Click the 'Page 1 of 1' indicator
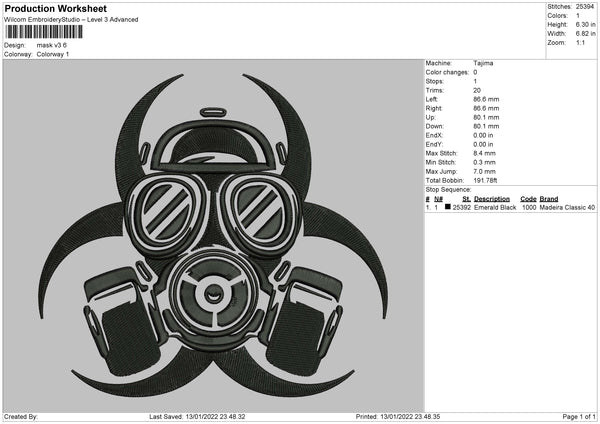Screen dimensions: 600x424 click(579, 417)
